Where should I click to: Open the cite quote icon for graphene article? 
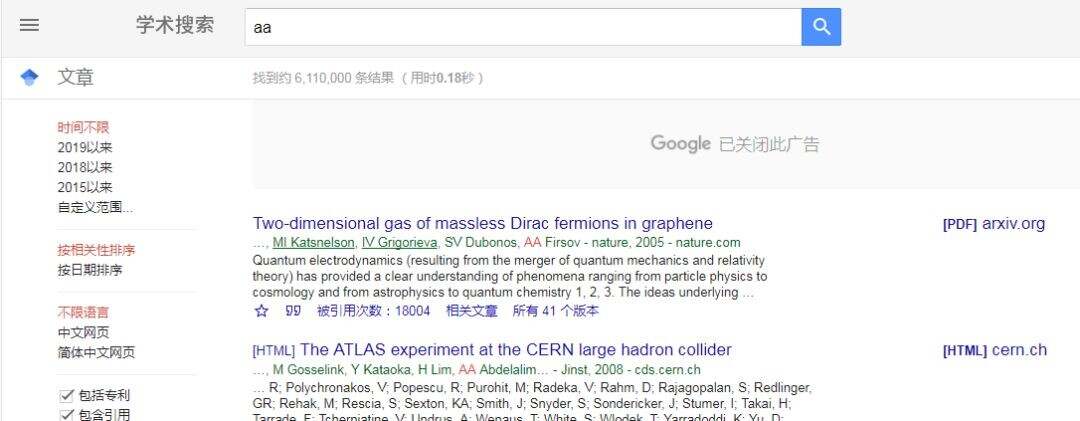(293, 311)
